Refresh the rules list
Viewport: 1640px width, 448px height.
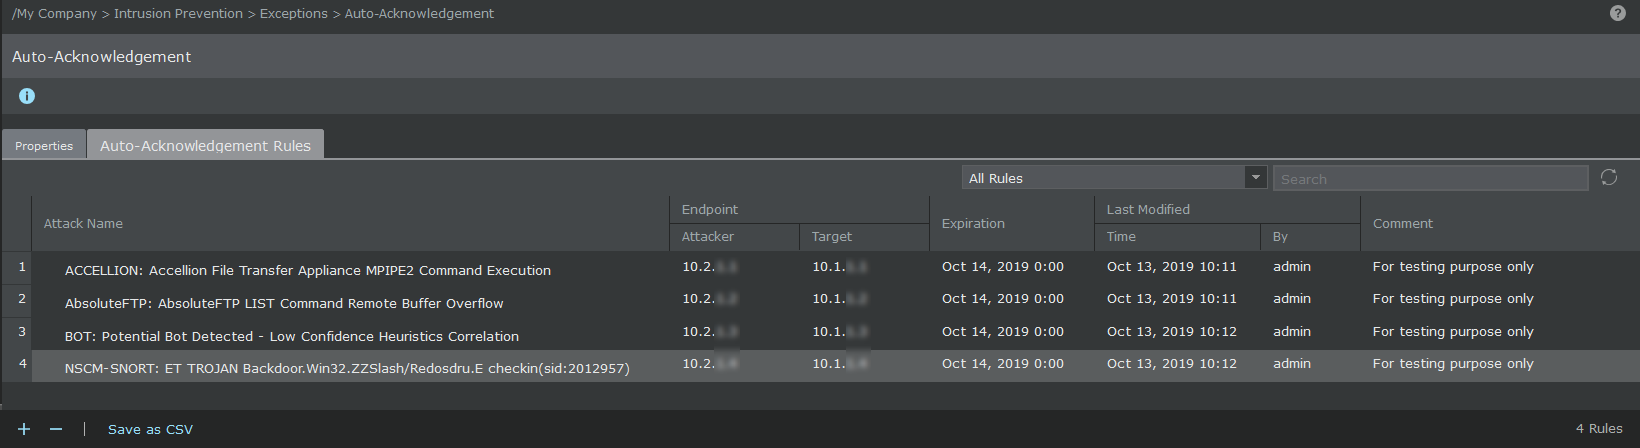tap(1608, 177)
